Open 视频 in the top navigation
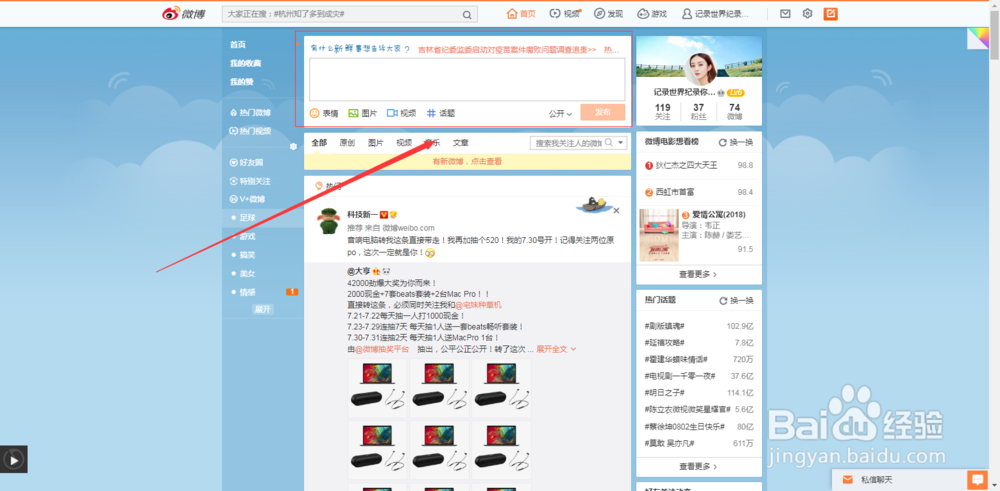The image size is (1000, 491). [564, 13]
